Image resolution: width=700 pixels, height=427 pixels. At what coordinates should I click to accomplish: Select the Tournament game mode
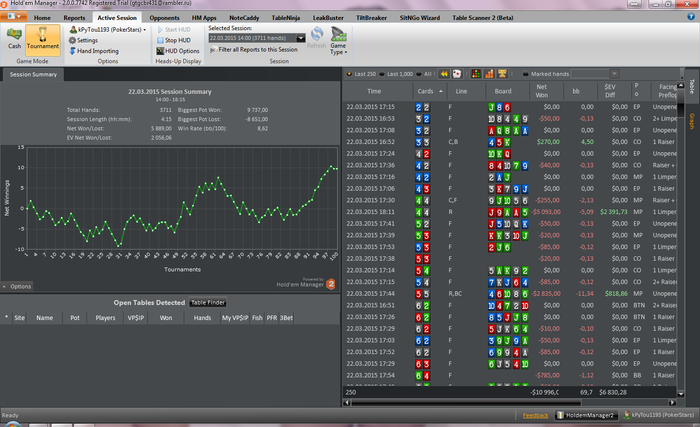point(42,39)
